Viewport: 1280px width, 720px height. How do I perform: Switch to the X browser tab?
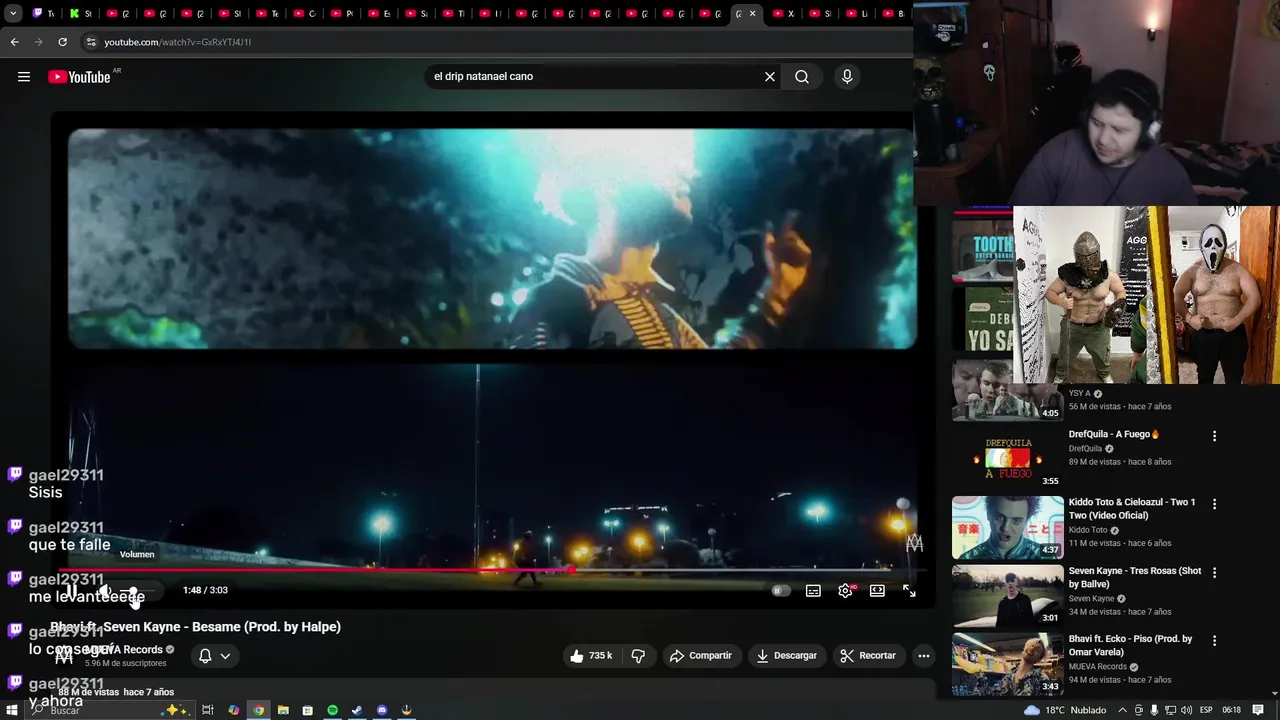pos(783,14)
